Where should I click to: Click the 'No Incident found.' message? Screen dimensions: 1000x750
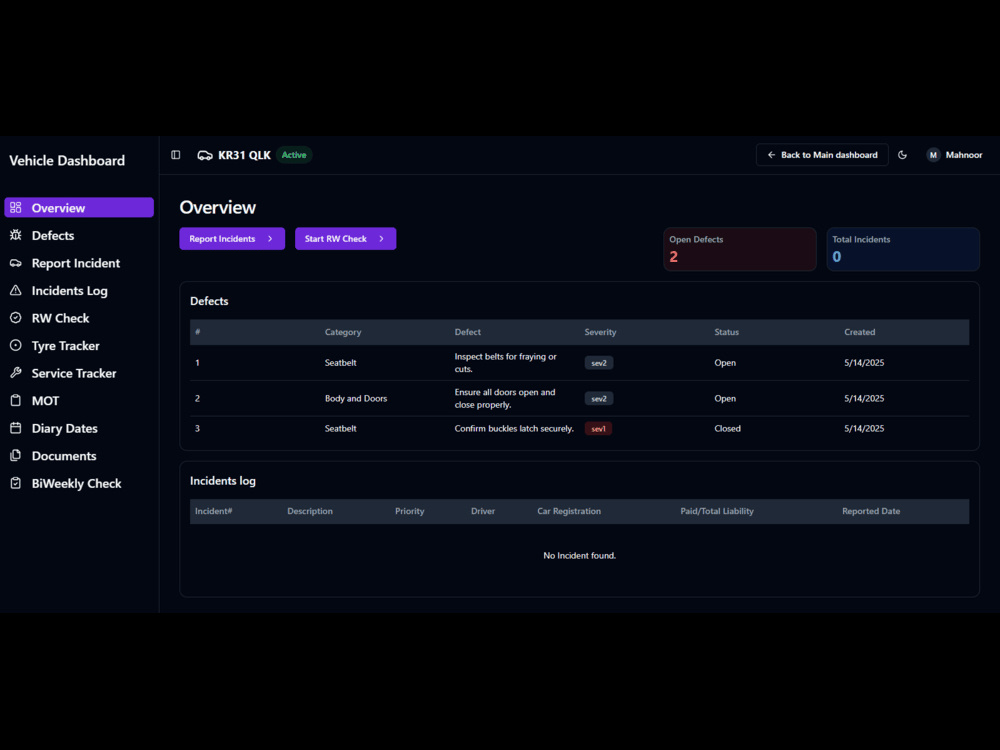point(580,555)
